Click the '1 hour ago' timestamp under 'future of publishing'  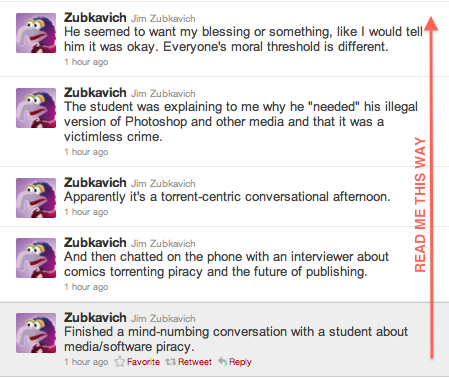coord(86,287)
